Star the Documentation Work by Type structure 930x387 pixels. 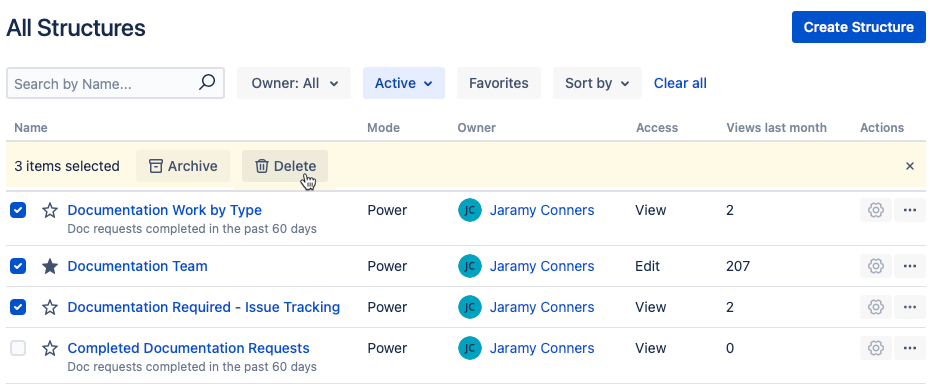pos(50,210)
